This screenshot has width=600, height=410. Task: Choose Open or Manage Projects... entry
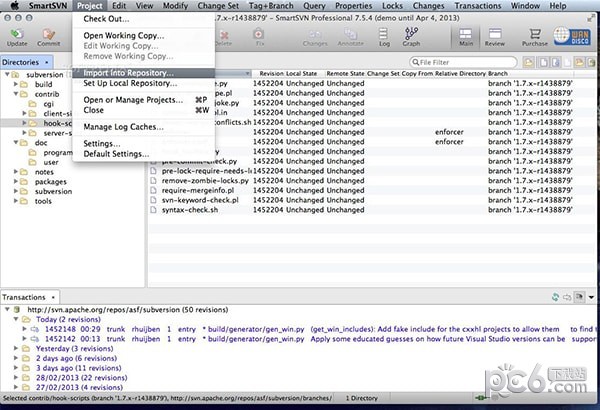(x=143, y=100)
